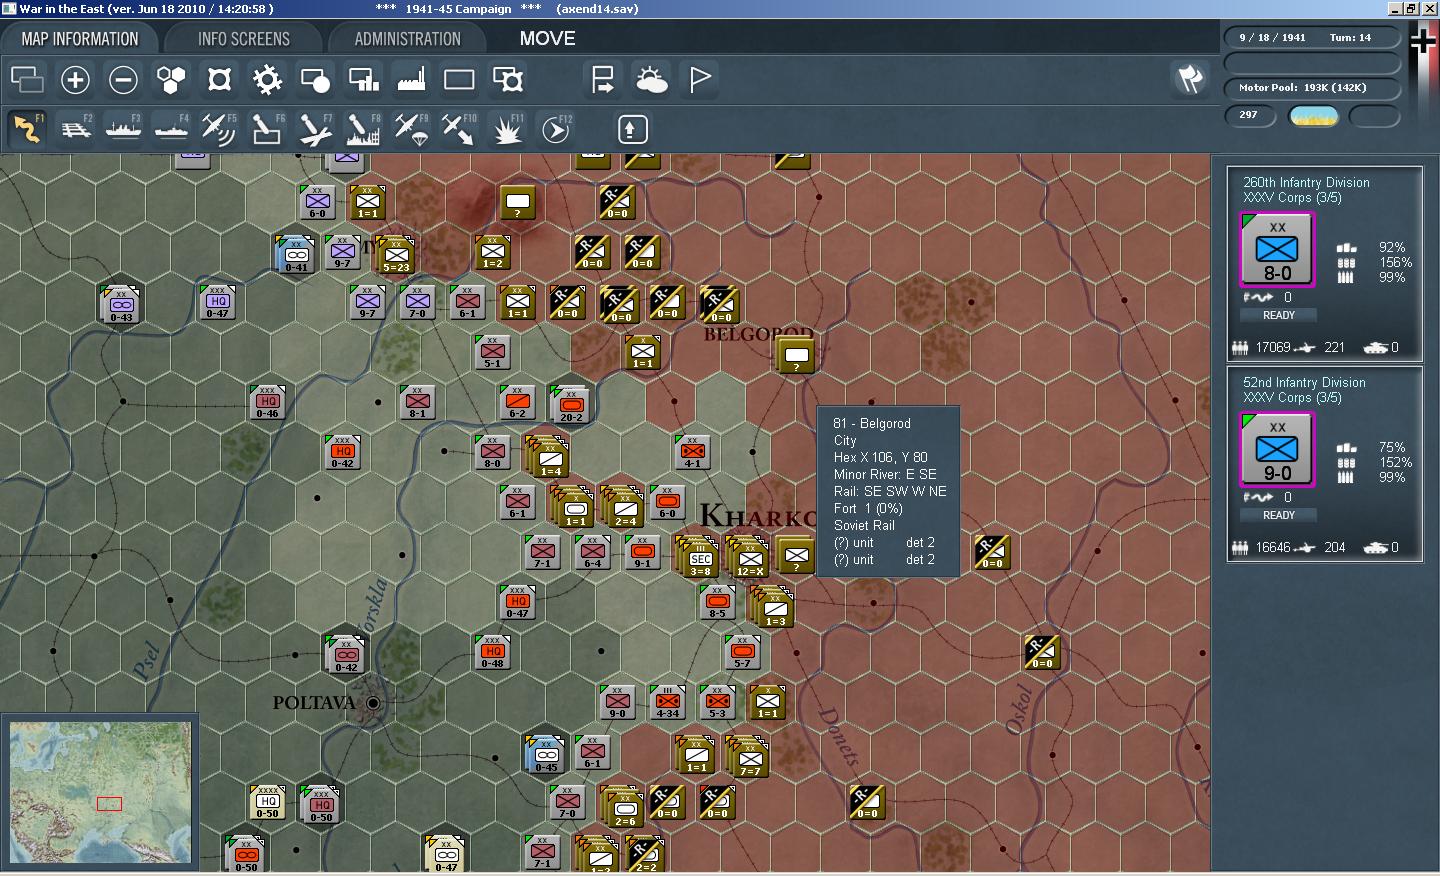Select the HQ 0-46 unit on map
Viewport: 1440px width, 876px height.
267,402
